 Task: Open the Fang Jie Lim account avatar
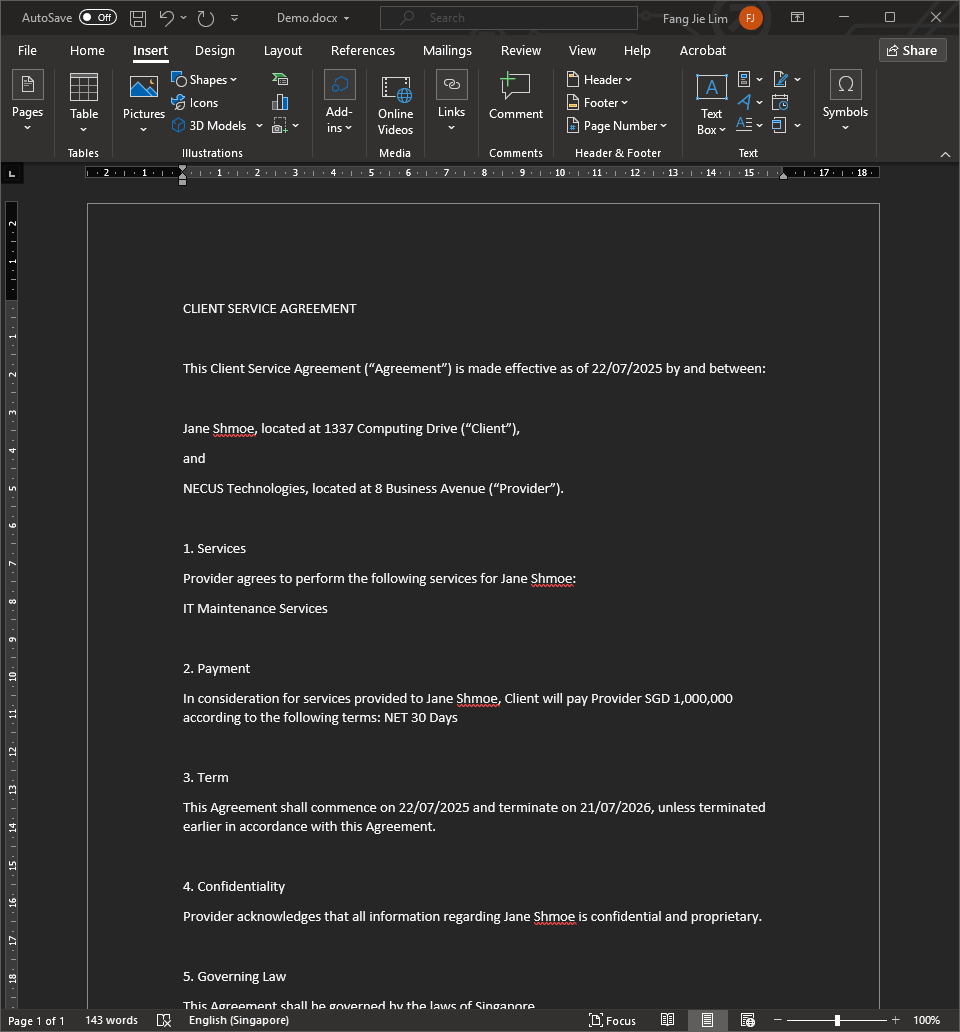point(750,18)
